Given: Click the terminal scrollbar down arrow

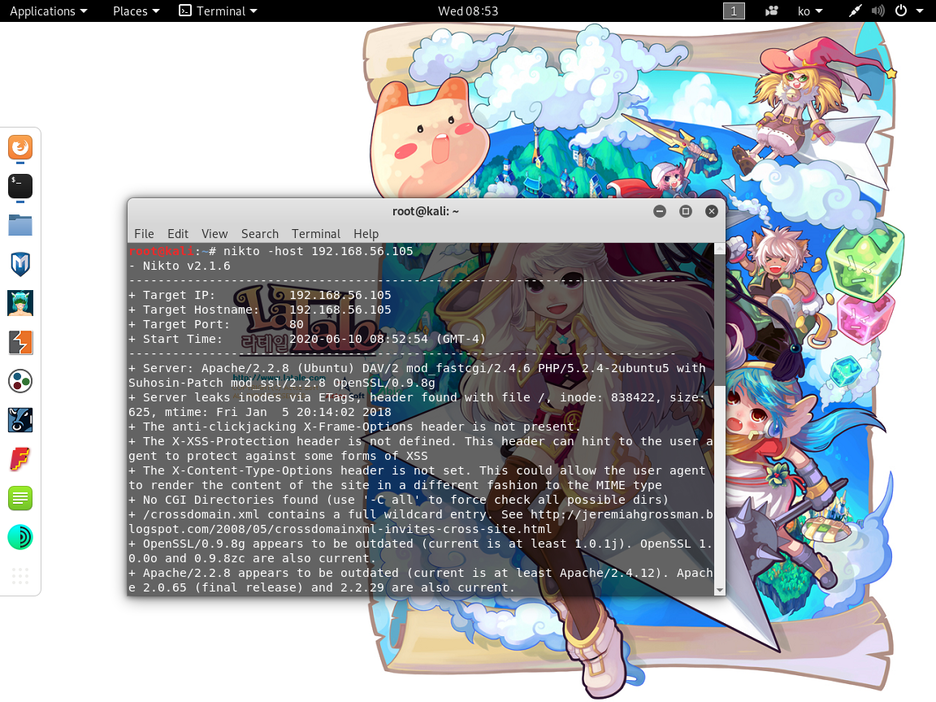Looking at the screenshot, I should tap(720, 590).
